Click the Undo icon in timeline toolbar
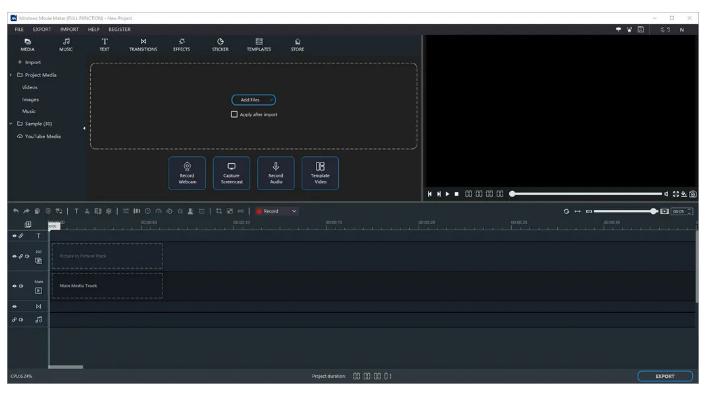This screenshot has height=397, width=707. (16, 211)
